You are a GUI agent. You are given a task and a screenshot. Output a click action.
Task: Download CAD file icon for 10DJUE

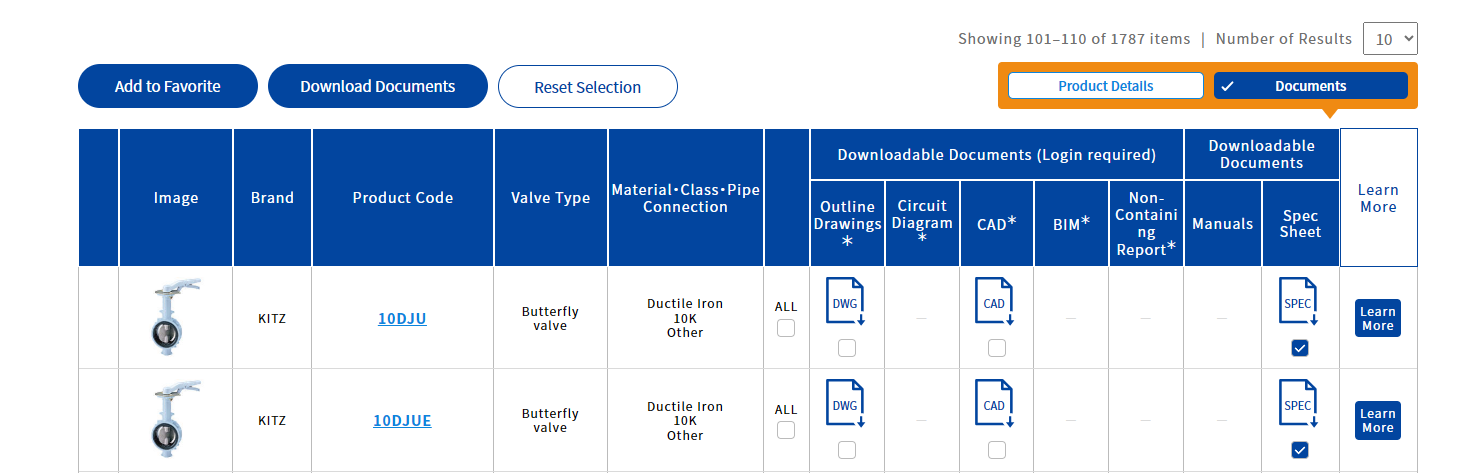pyautogui.click(x=995, y=405)
